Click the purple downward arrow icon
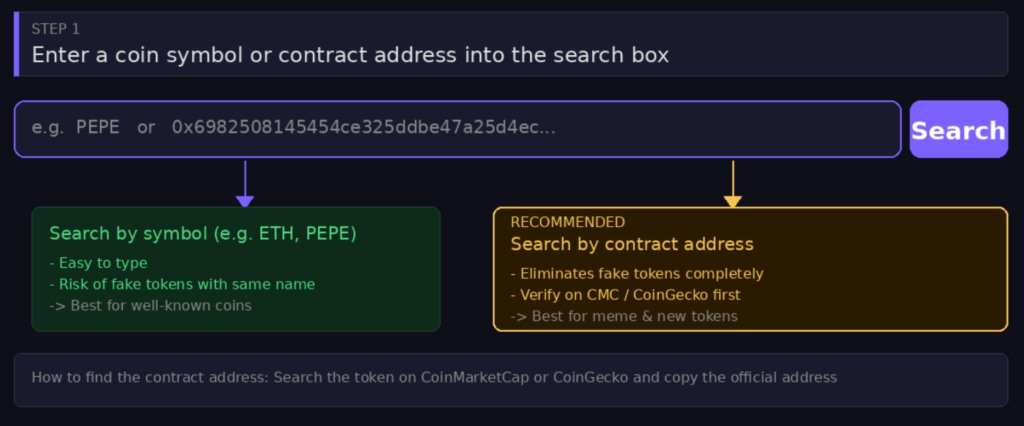Viewport: 1024px width, 426px height. (244, 186)
